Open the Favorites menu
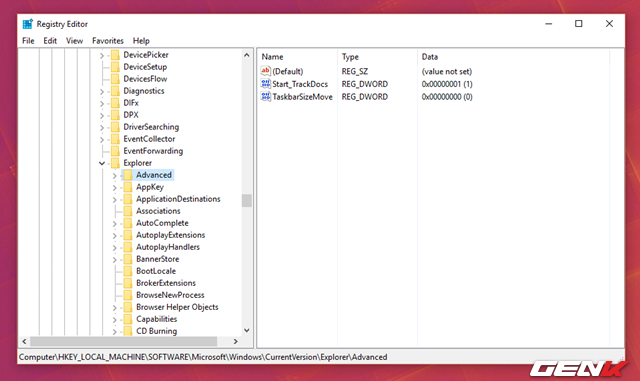Viewport: 640px width, 381px height. (108, 41)
